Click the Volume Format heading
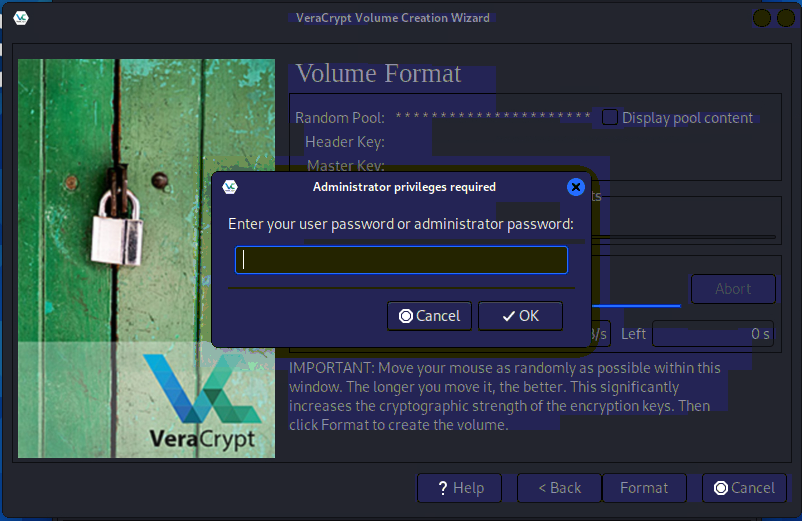802x521 pixels. point(378,74)
